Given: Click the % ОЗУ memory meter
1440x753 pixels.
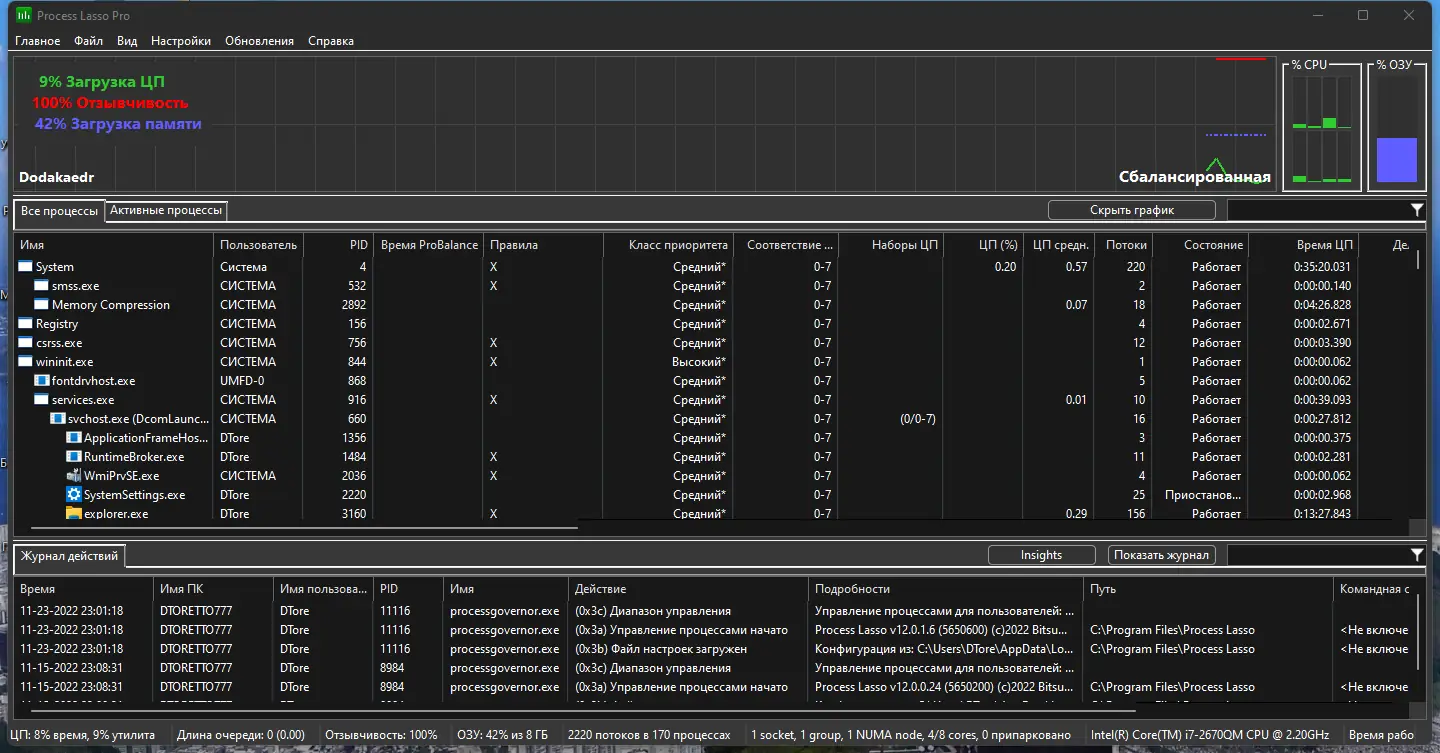Looking at the screenshot, I should [1397, 130].
